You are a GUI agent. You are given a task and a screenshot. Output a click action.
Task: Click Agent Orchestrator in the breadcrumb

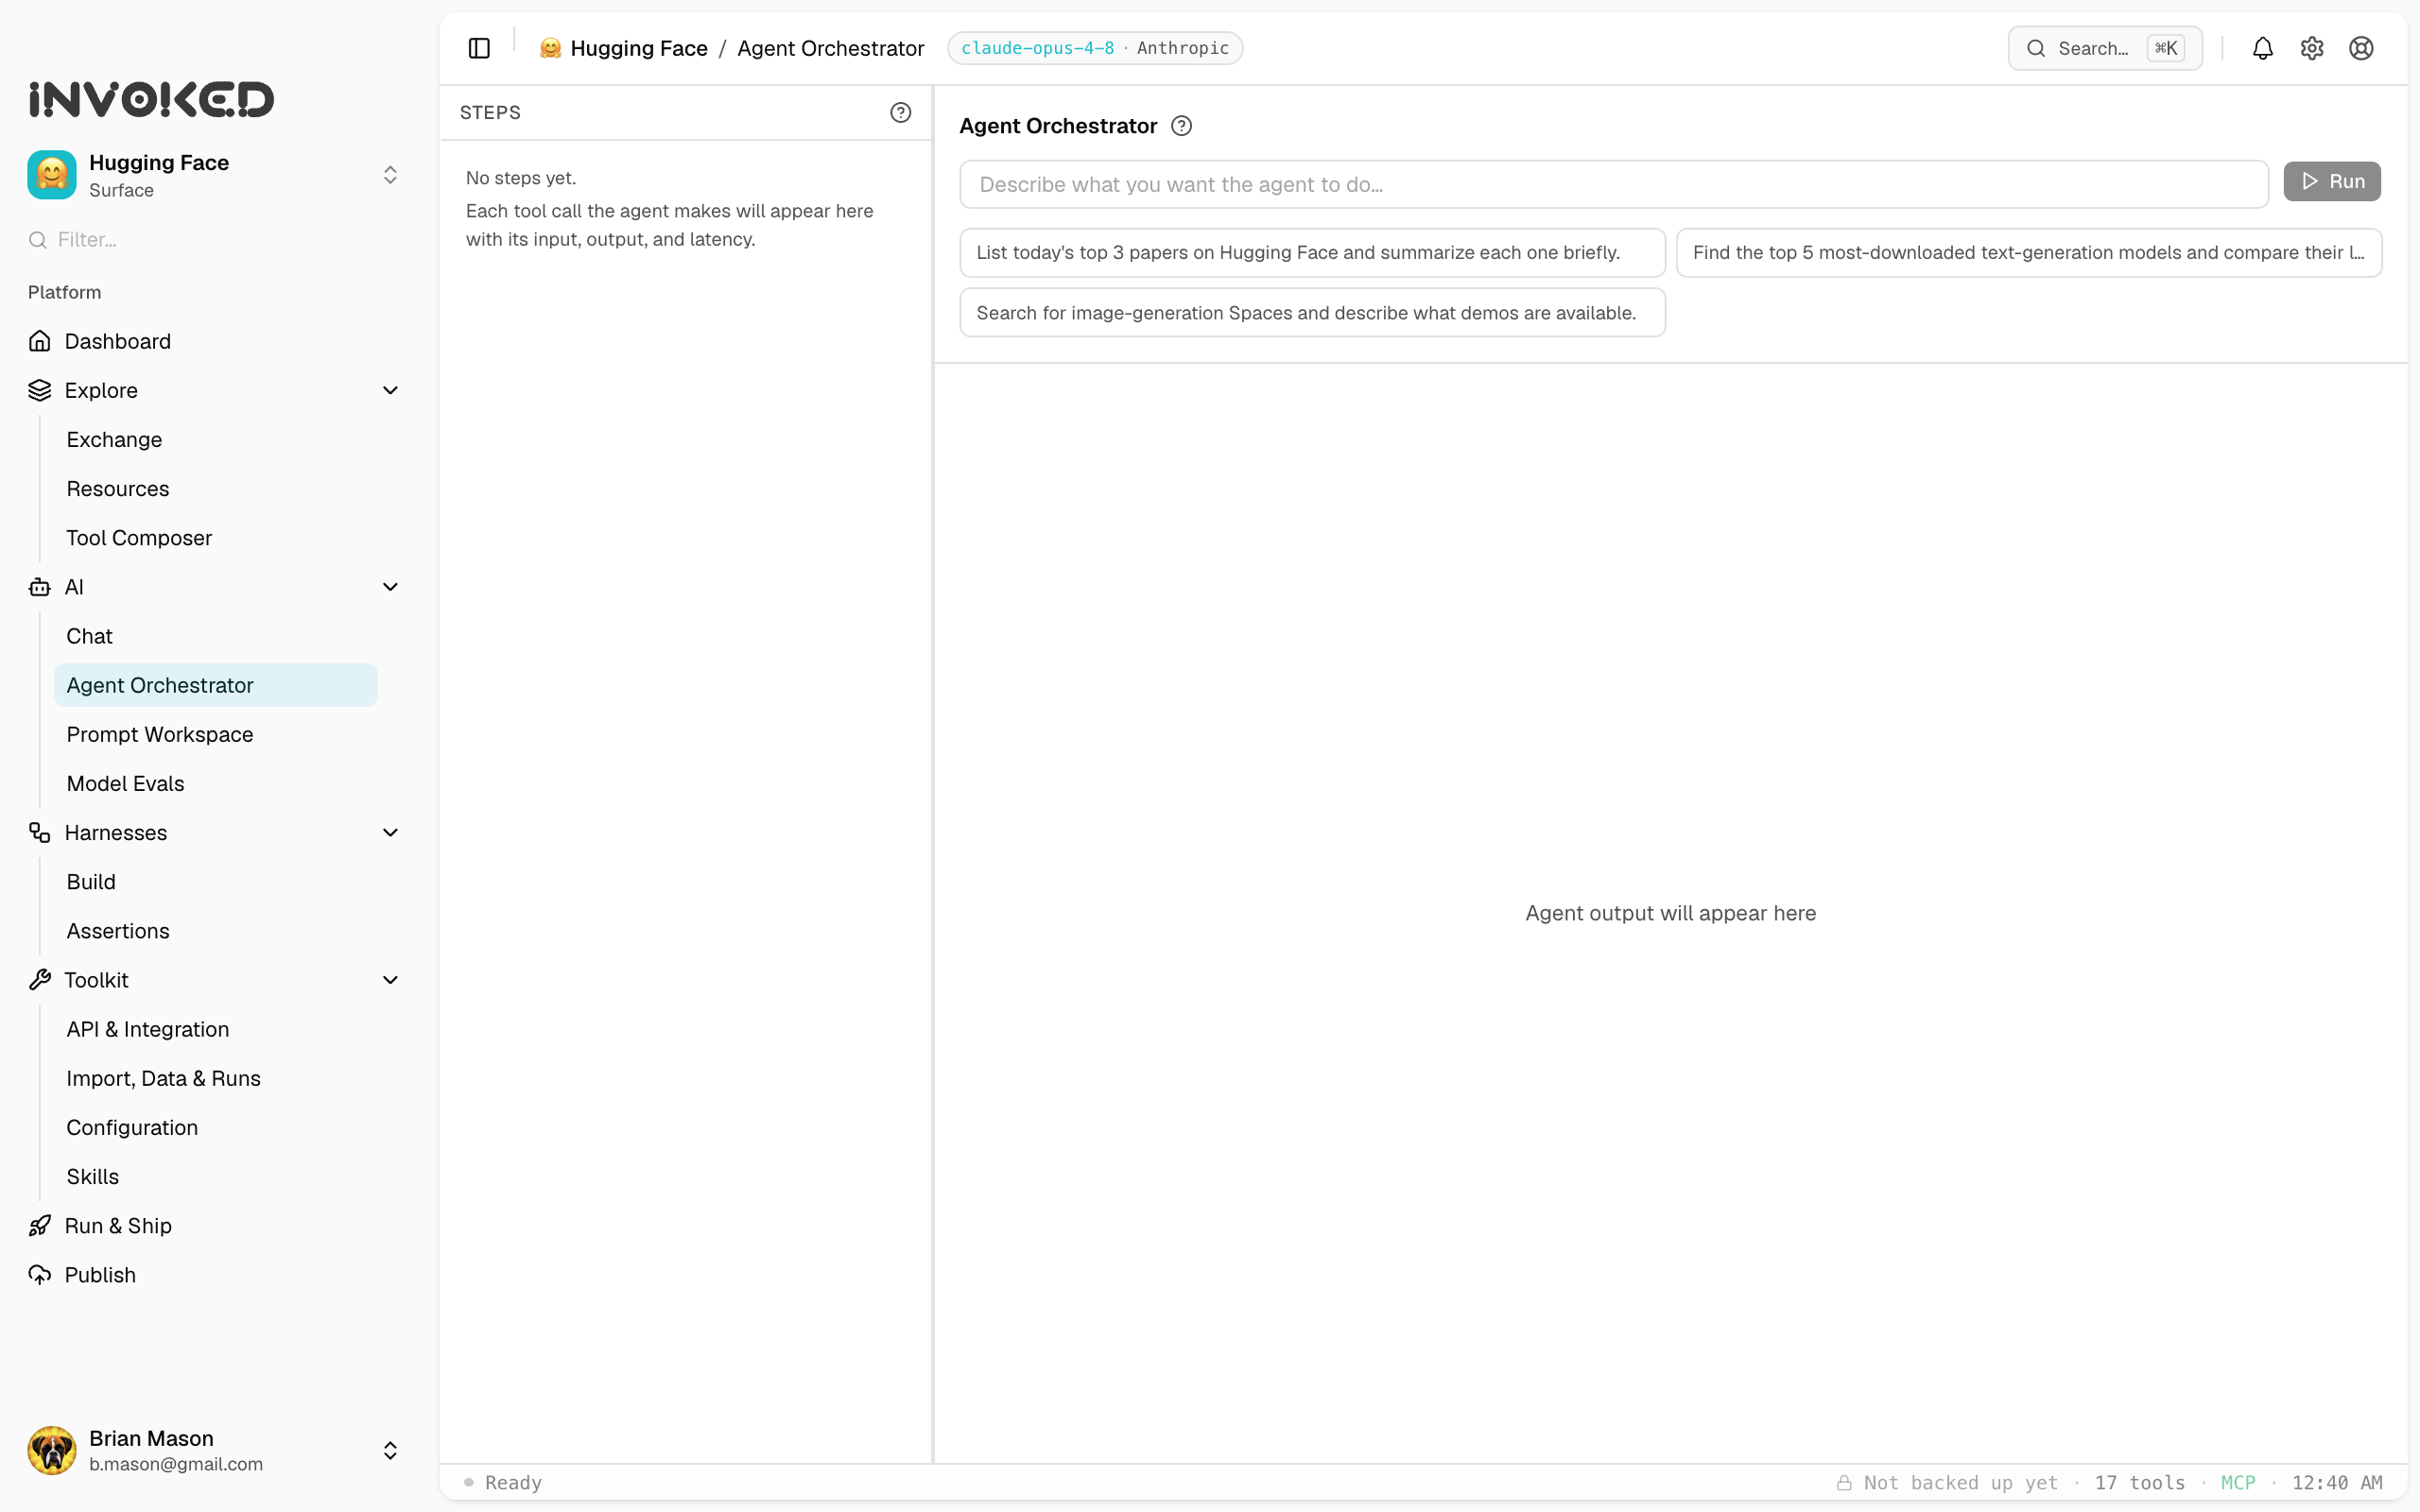click(830, 48)
